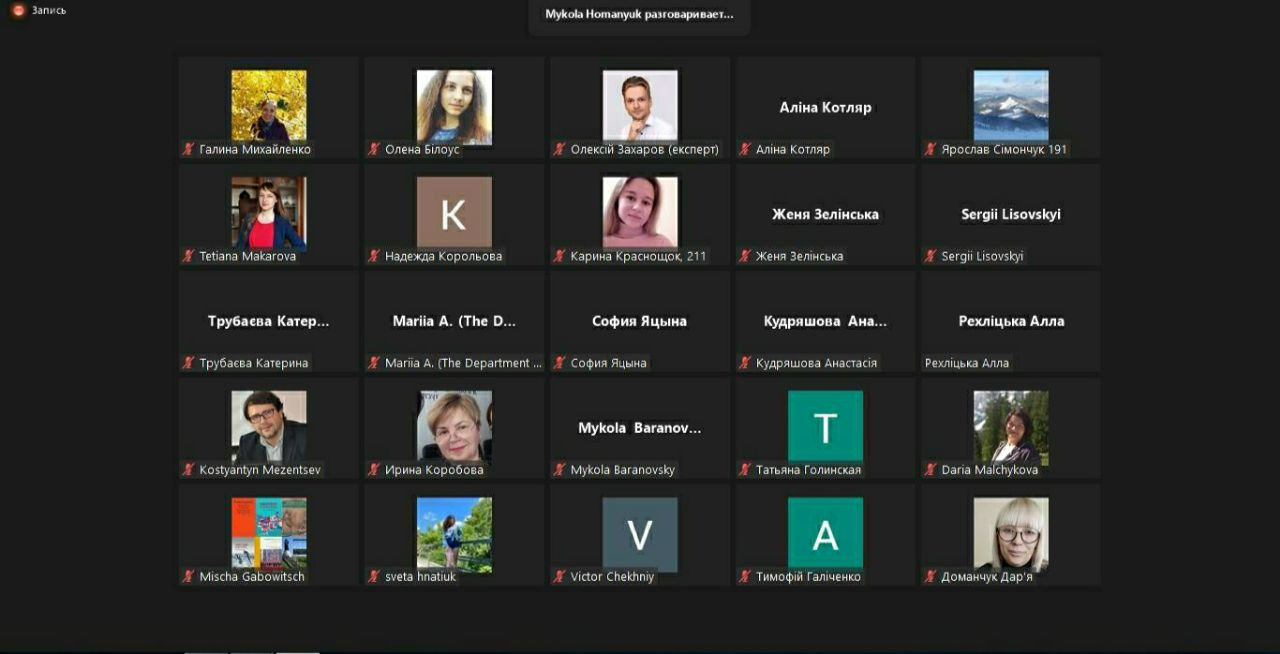Select Тимофій Галіченко avatar with letter A

coord(825,533)
